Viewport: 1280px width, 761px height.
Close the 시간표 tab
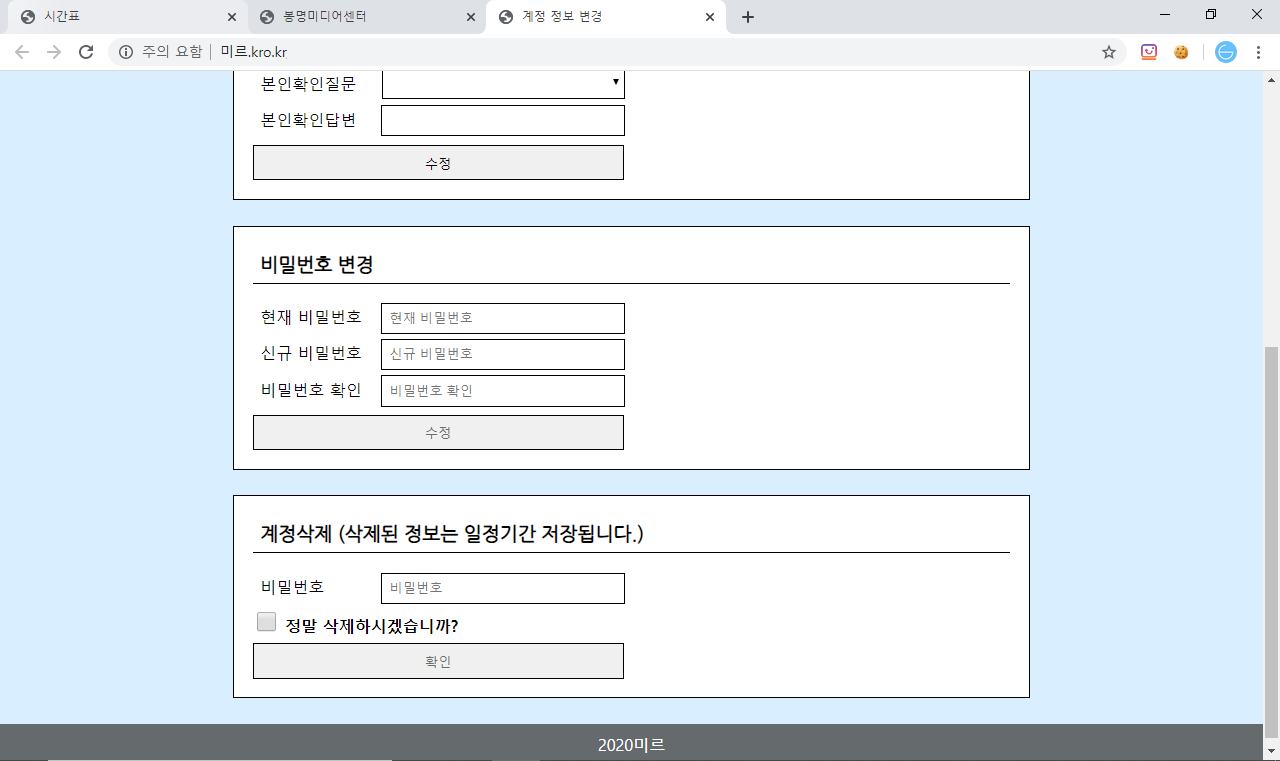click(231, 17)
